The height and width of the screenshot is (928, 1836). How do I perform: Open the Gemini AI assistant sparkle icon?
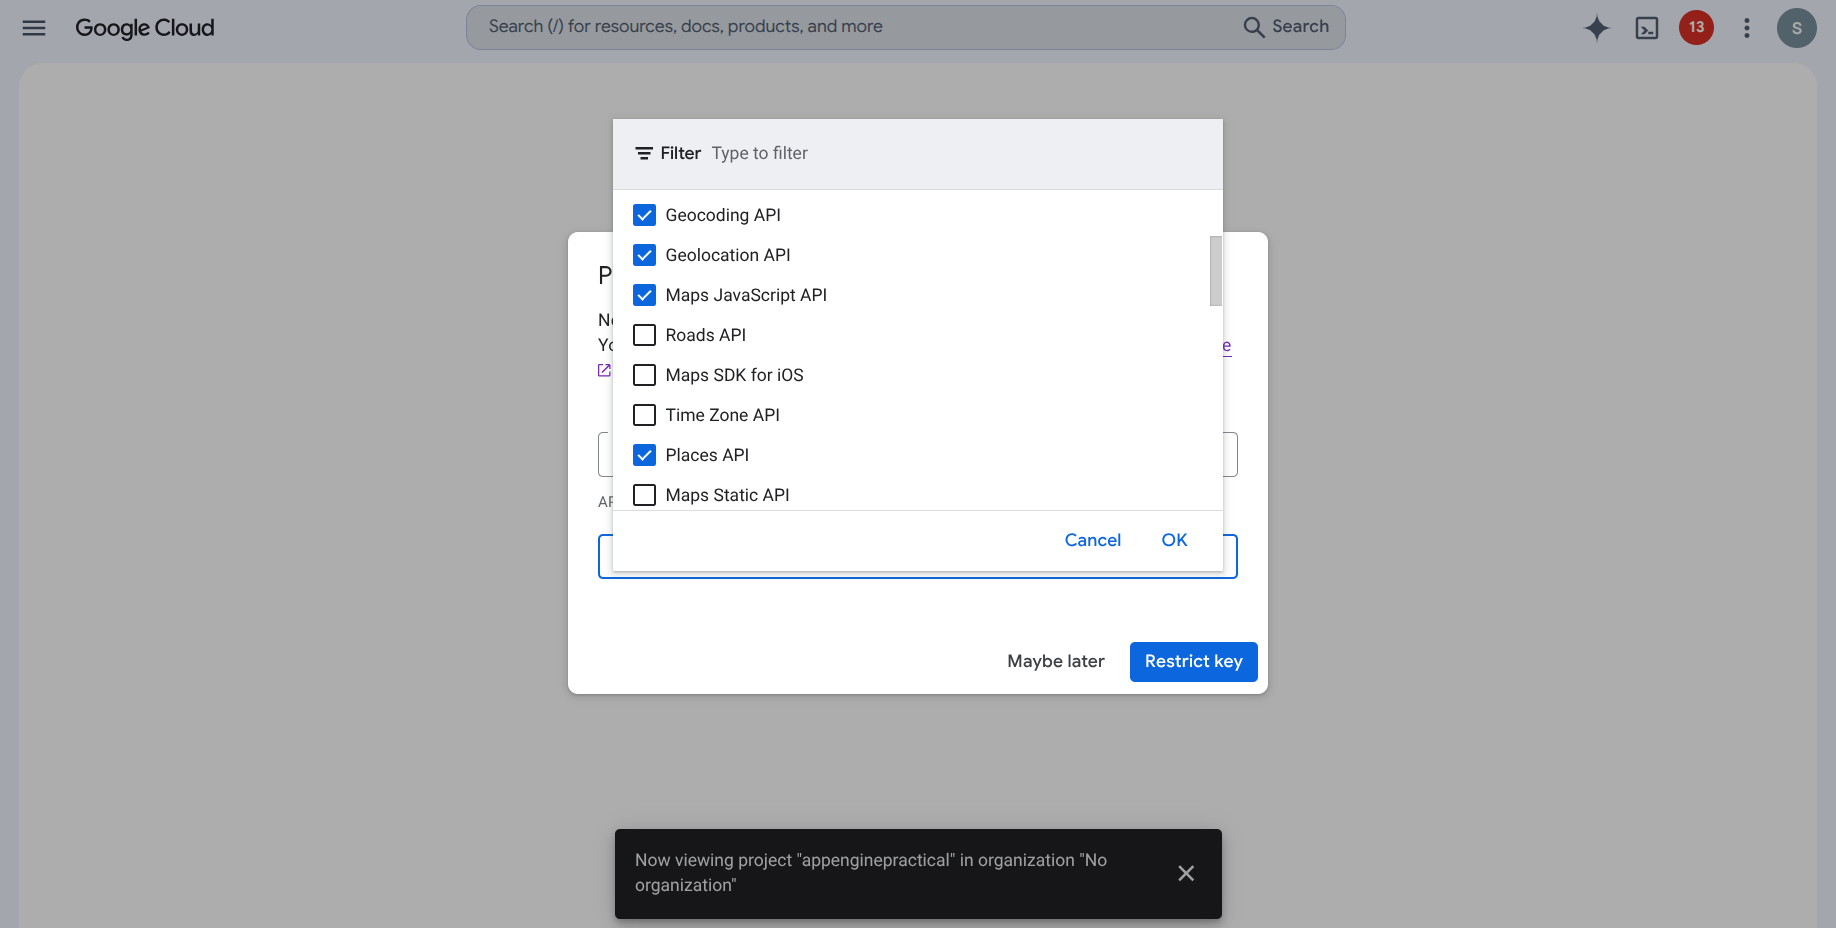1597,28
